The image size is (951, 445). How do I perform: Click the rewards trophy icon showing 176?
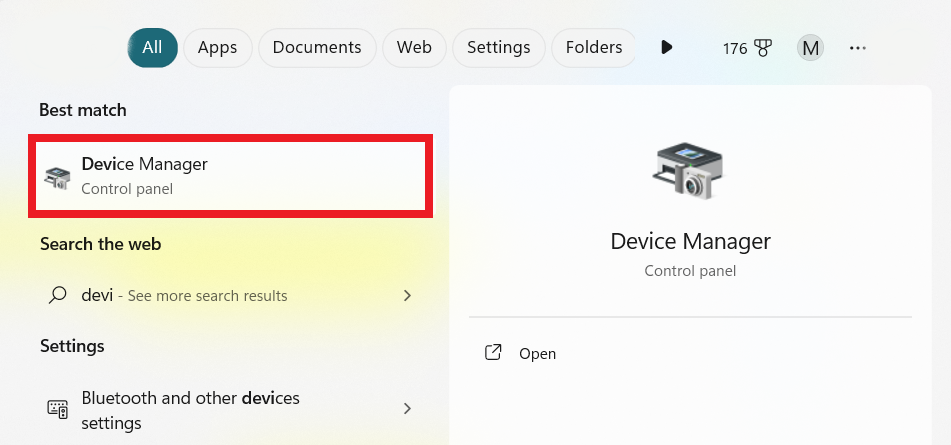click(764, 48)
